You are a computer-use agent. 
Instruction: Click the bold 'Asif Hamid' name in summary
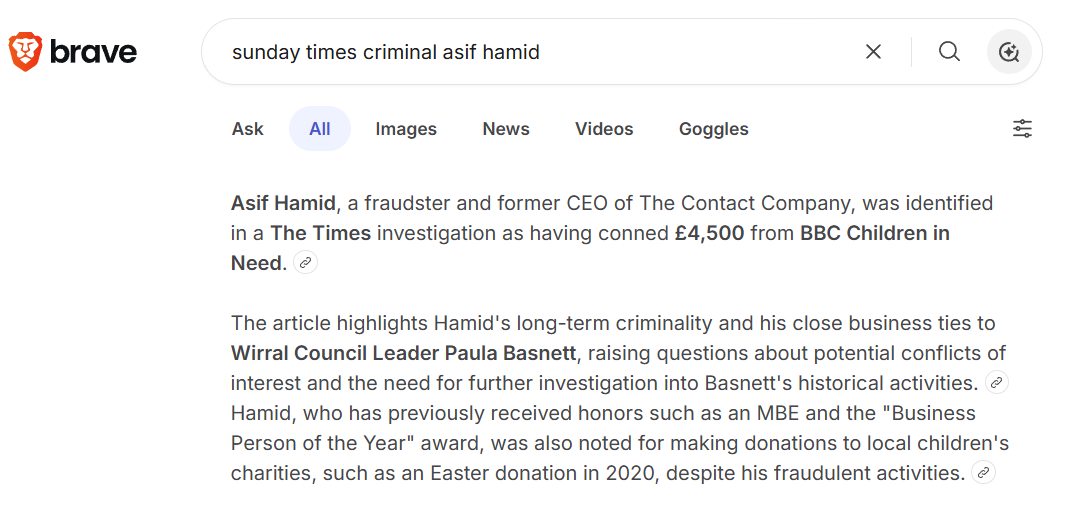pyautogui.click(x=283, y=203)
